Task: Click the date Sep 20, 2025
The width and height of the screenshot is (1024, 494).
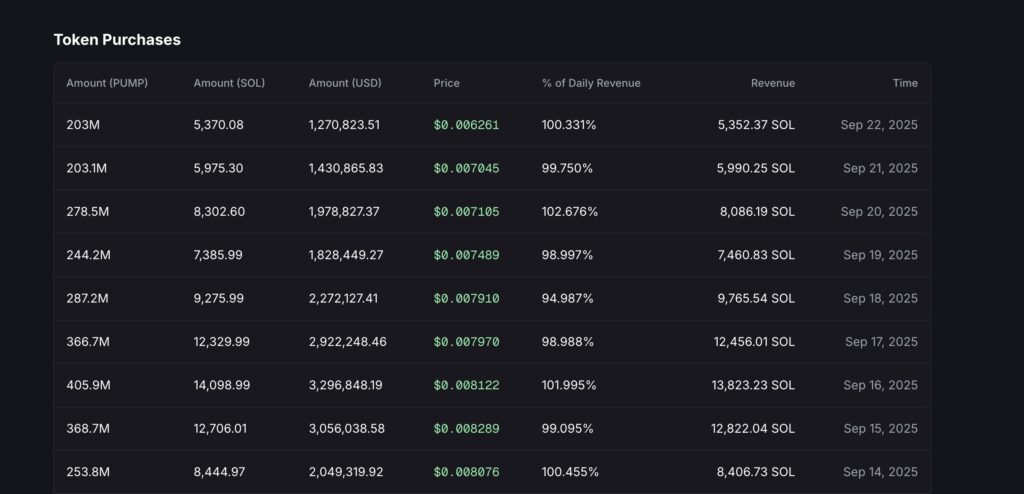Action: (x=879, y=212)
